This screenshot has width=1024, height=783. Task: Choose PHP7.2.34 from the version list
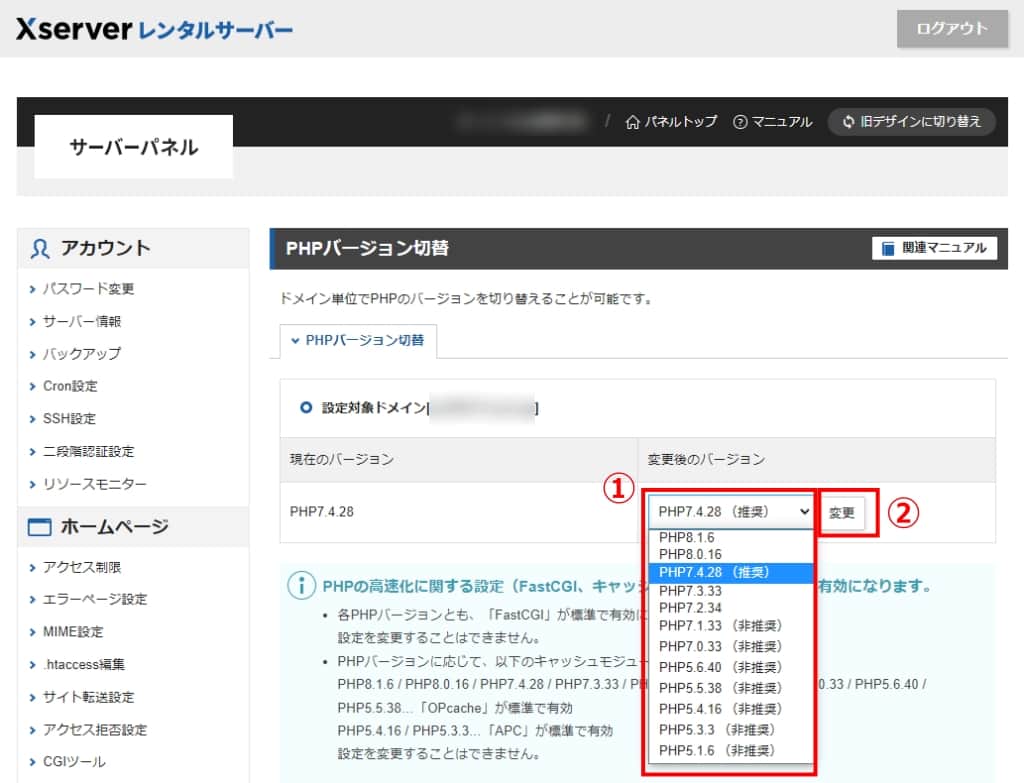[x=731, y=608]
